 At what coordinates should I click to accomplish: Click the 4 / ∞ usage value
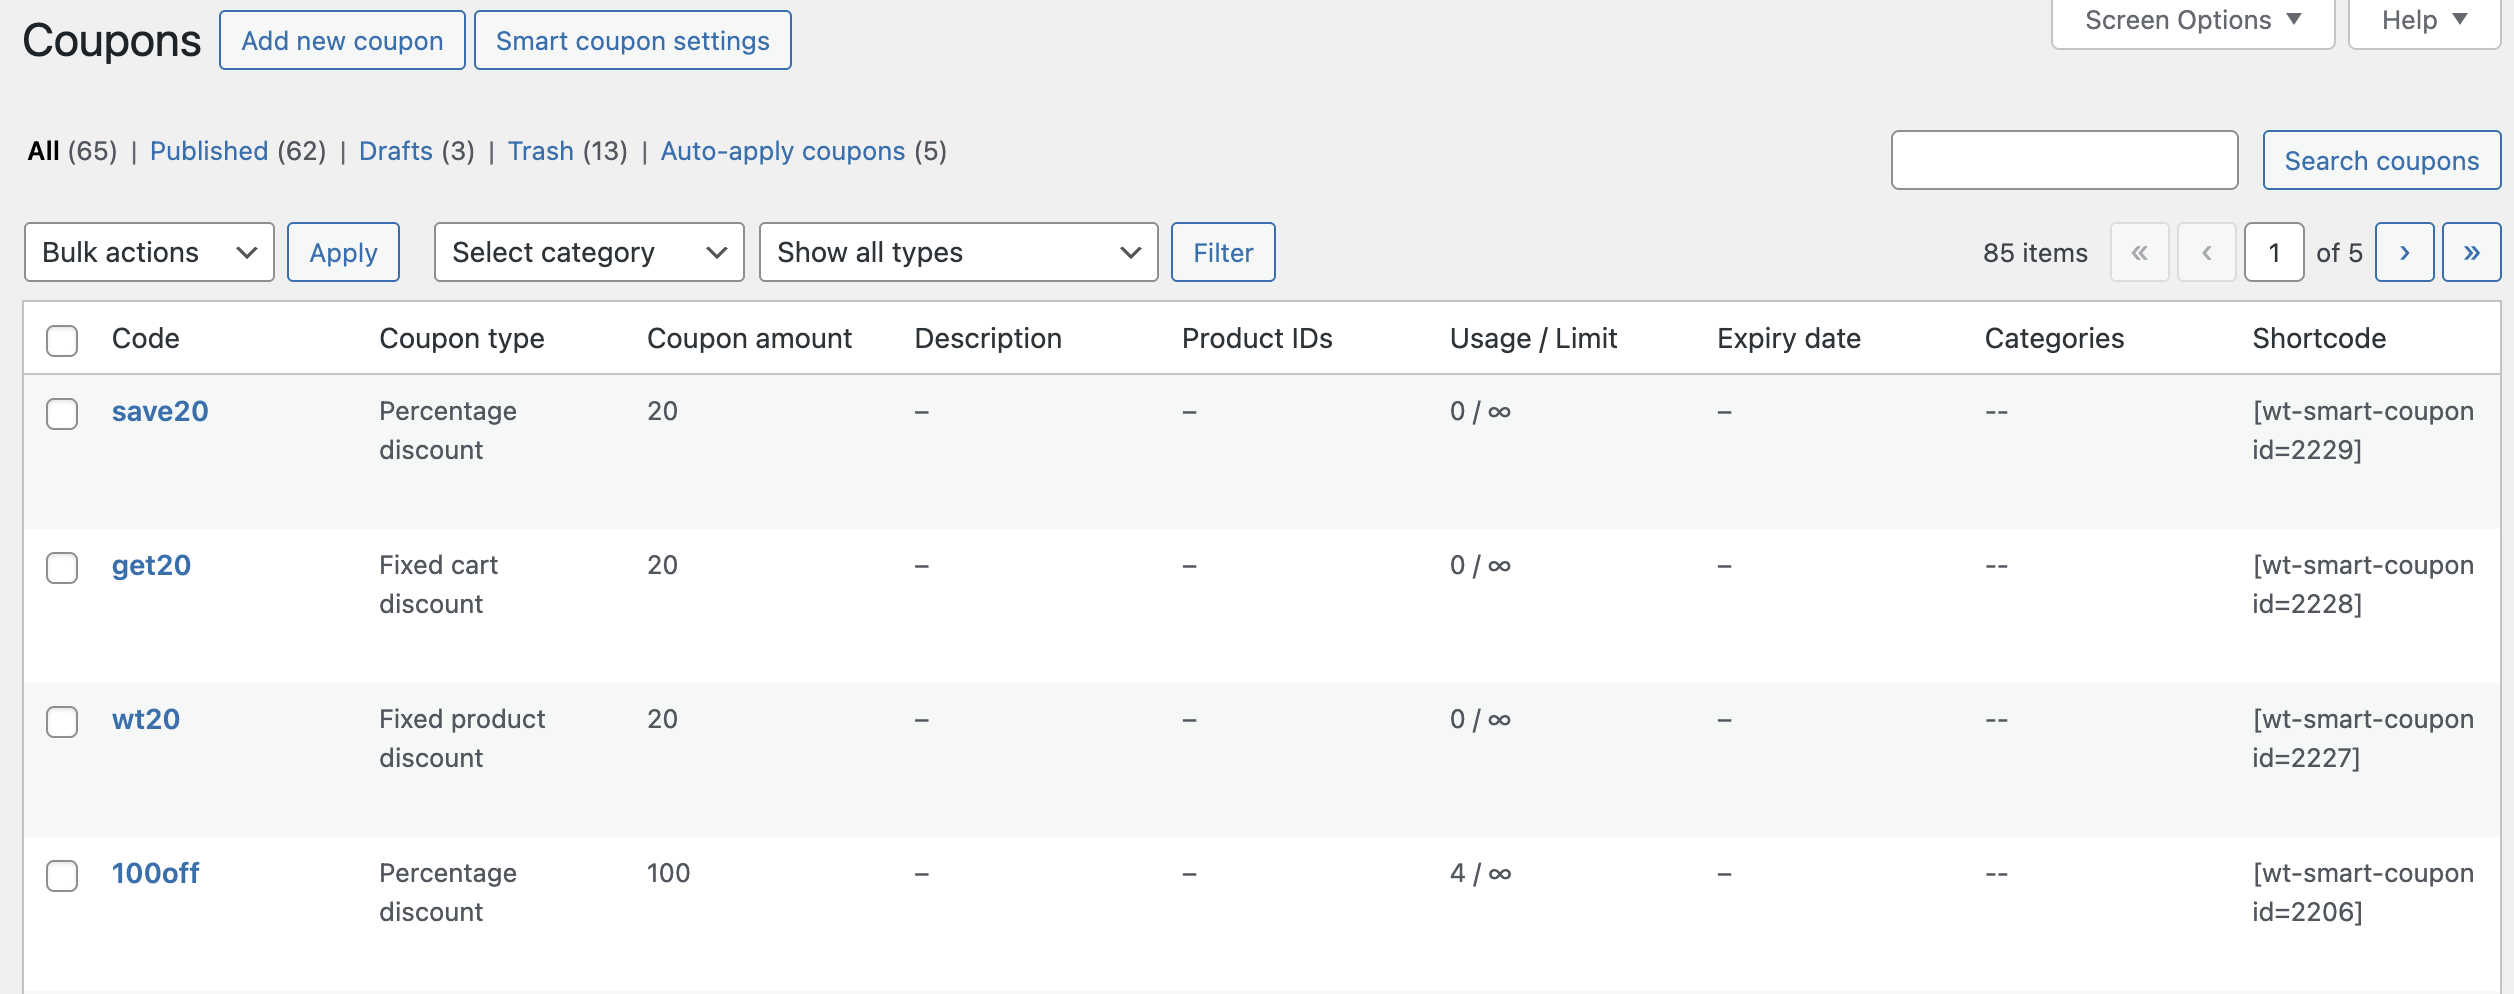pyautogui.click(x=1481, y=874)
